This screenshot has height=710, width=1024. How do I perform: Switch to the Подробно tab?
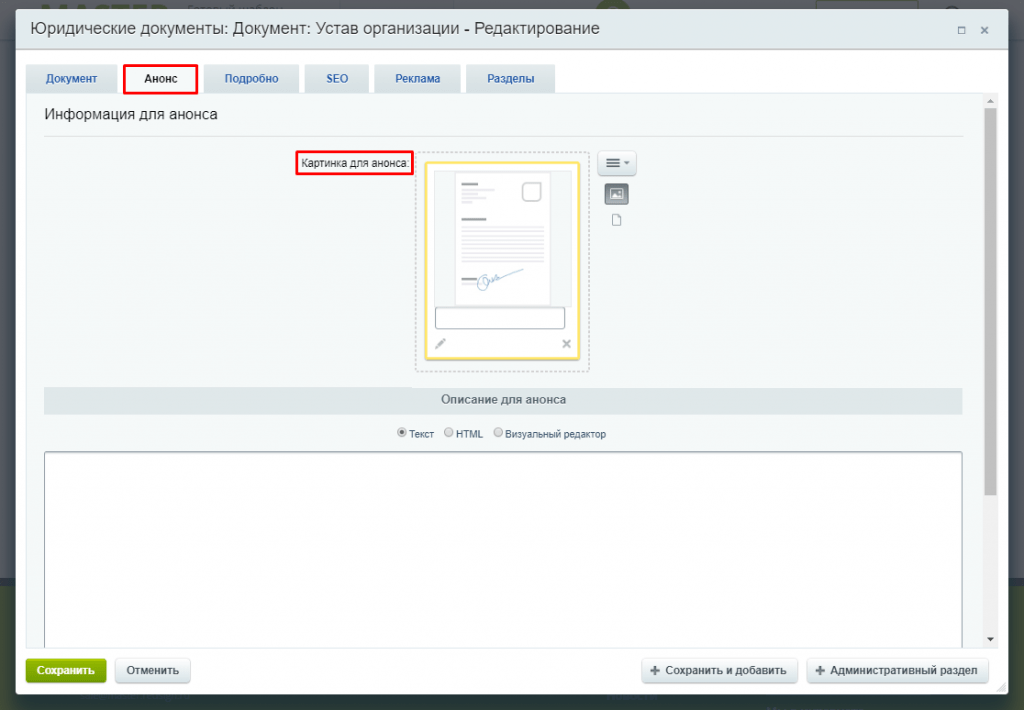251,79
